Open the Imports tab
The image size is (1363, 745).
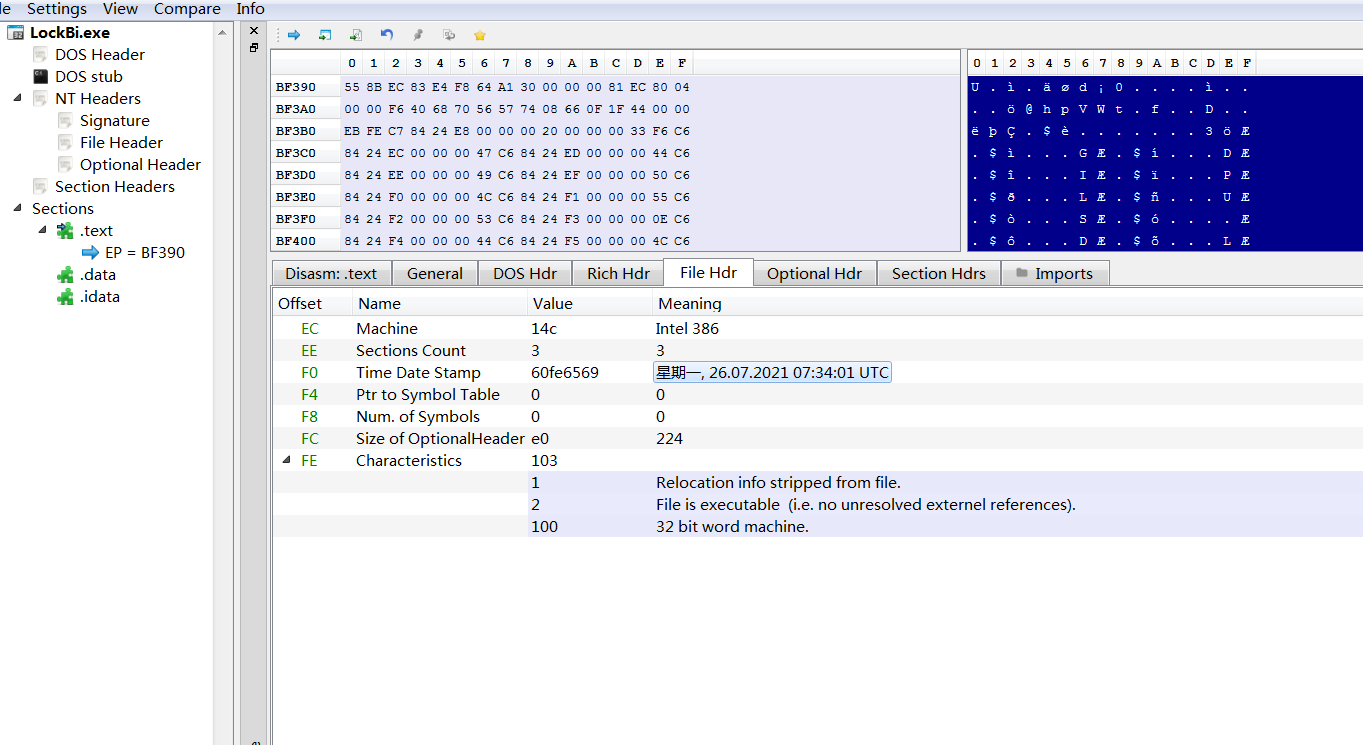coord(1054,273)
